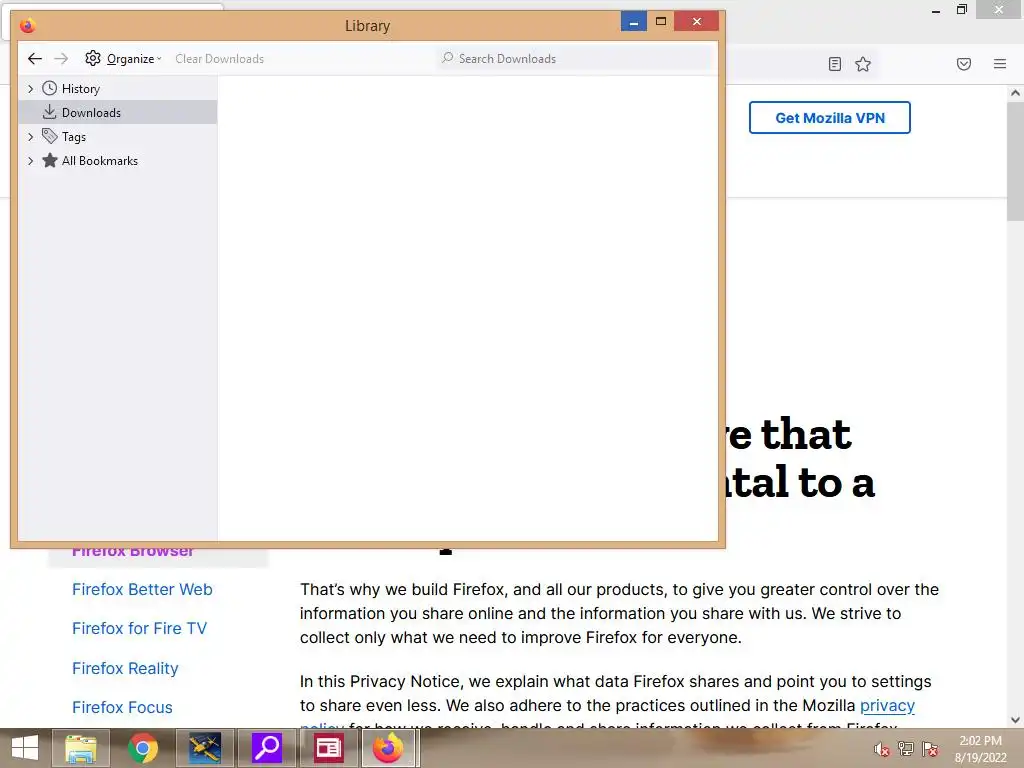Open Firefox hamburger application menu
Image resolution: width=1024 pixels, height=768 pixels.
tap(1000, 64)
